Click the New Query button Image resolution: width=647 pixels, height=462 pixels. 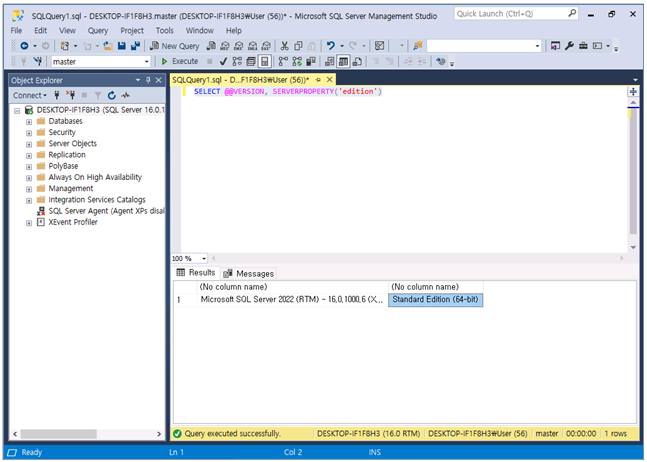[175, 46]
